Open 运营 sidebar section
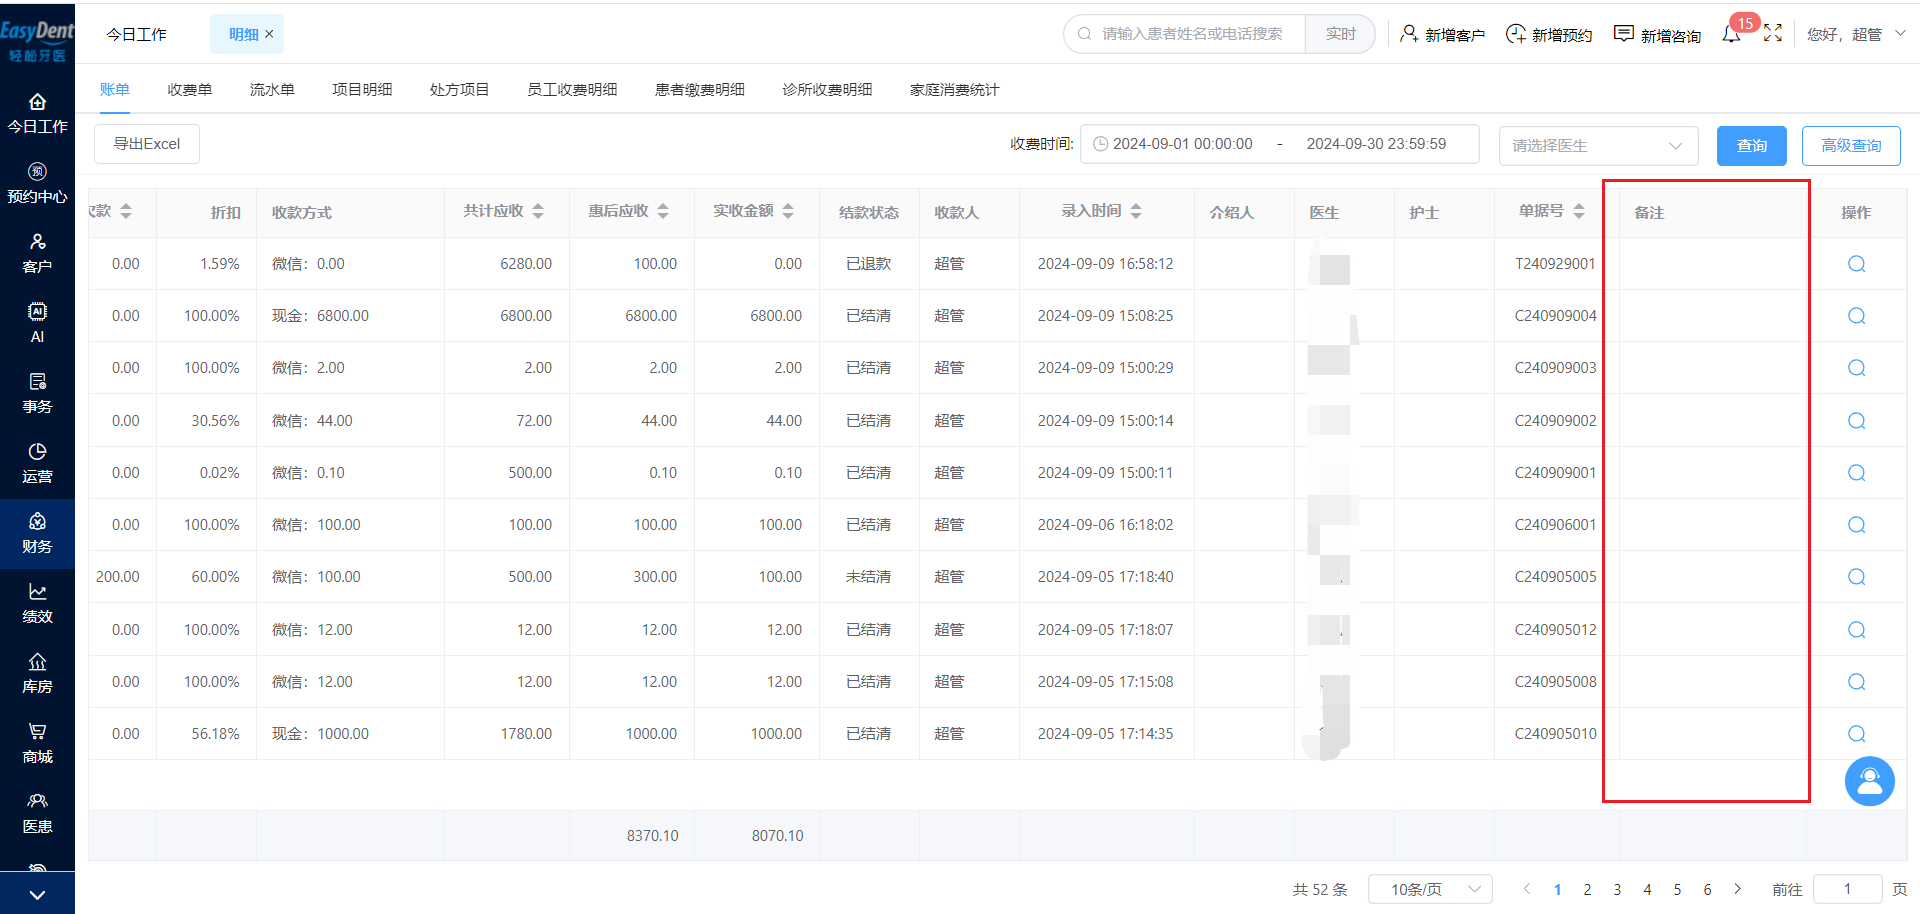Viewport: 1920px width, 914px height. [x=37, y=463]
